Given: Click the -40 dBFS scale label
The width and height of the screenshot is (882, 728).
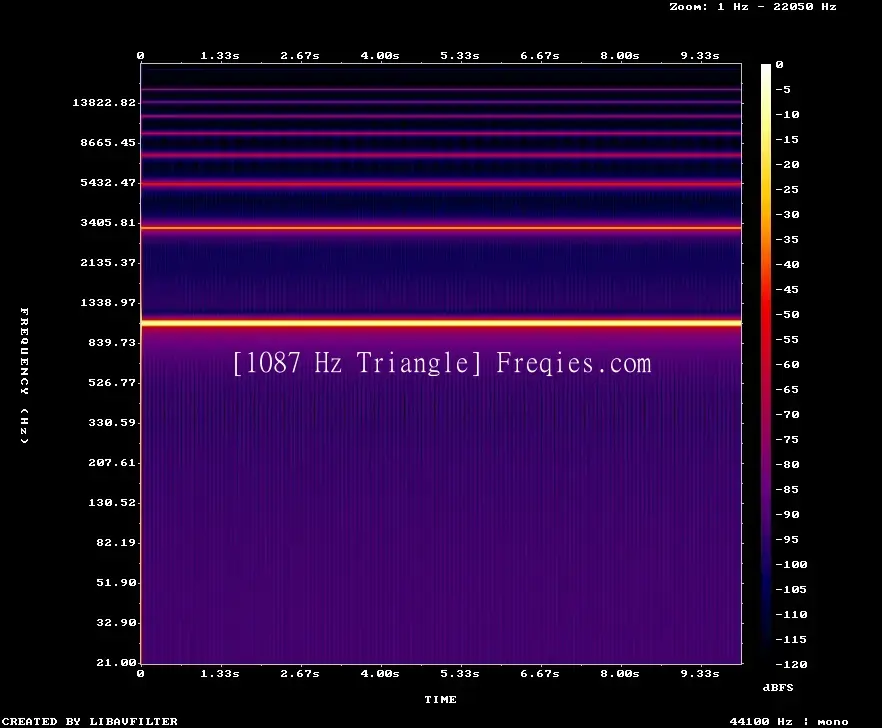Looking at the screenshot, I should click(787, 264).
